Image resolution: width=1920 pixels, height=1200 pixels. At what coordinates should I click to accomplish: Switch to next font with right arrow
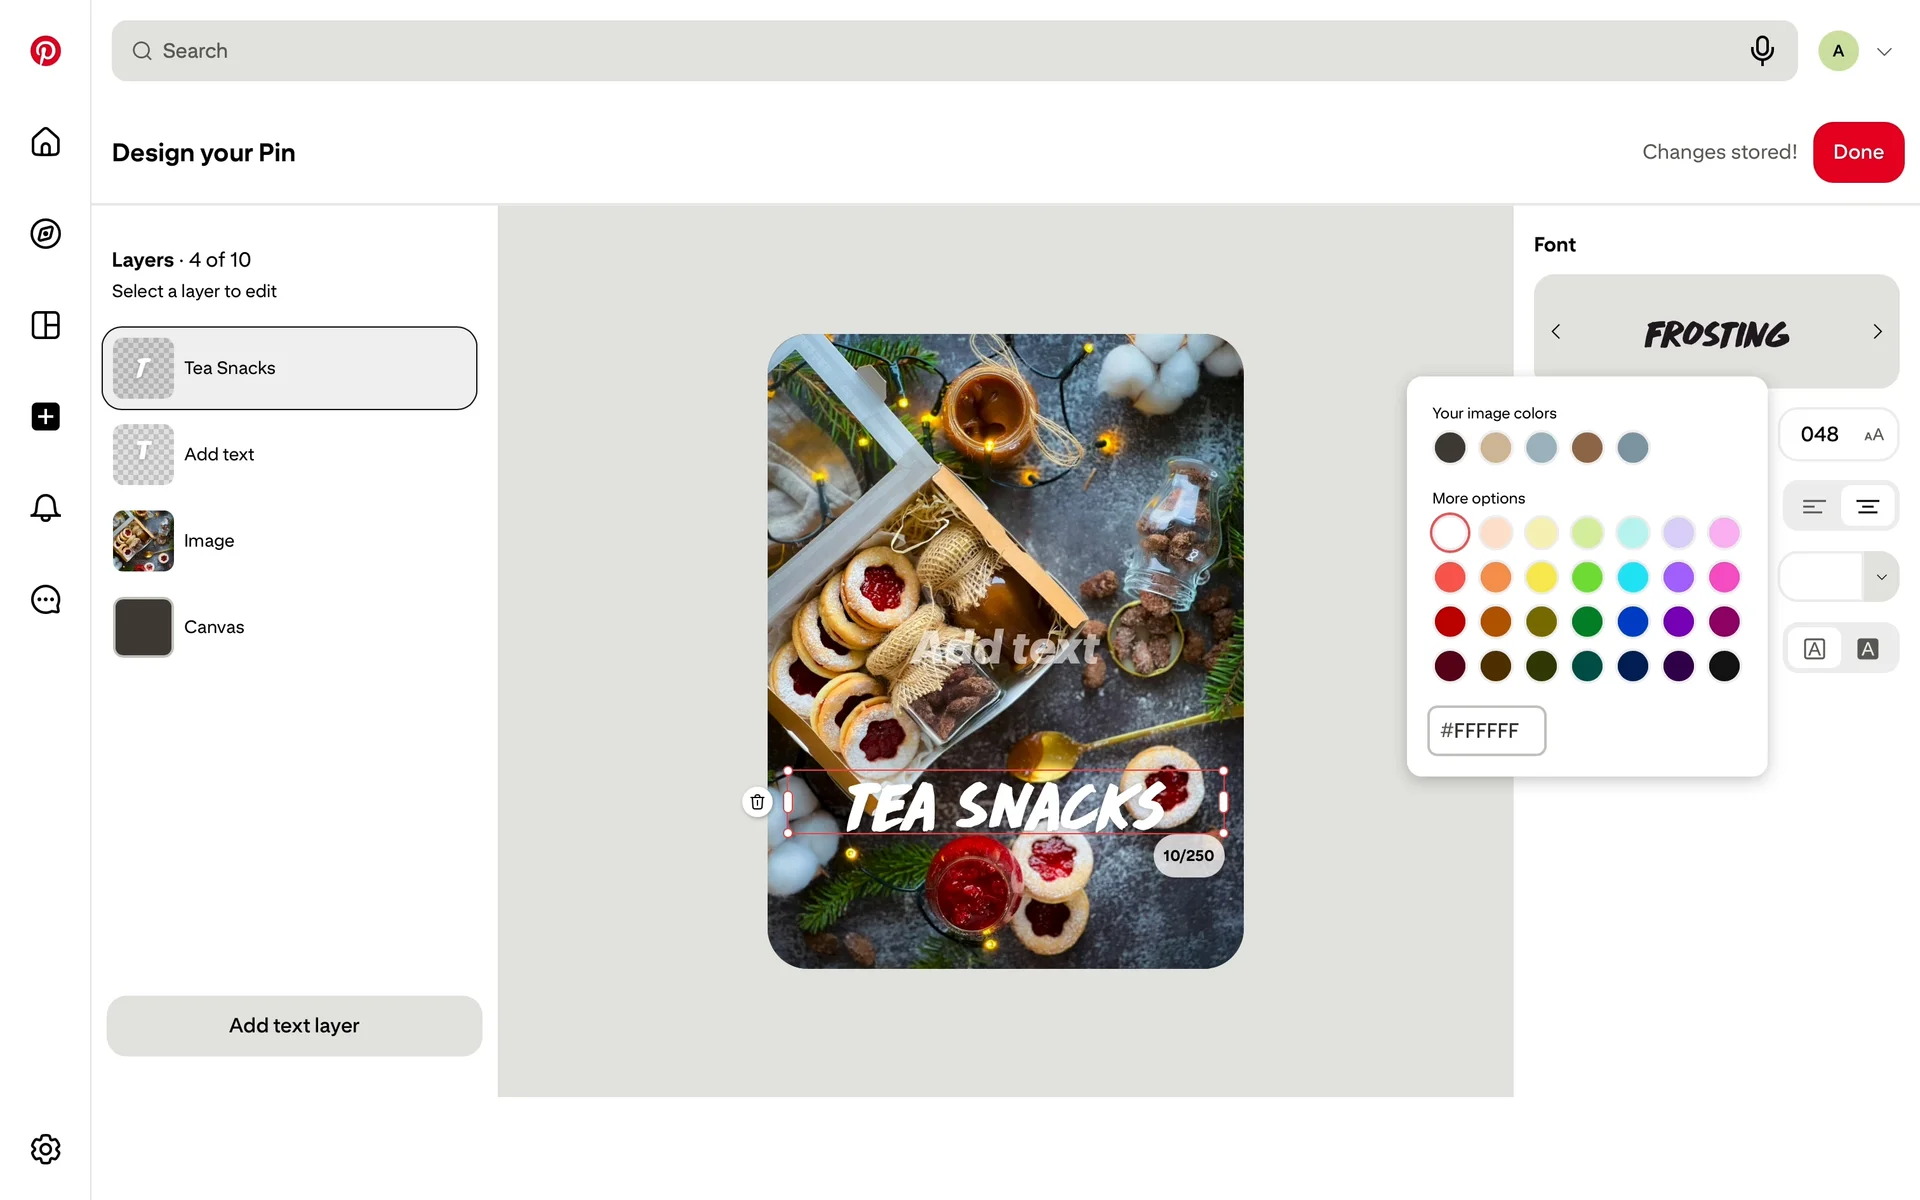coord(1877,332)
